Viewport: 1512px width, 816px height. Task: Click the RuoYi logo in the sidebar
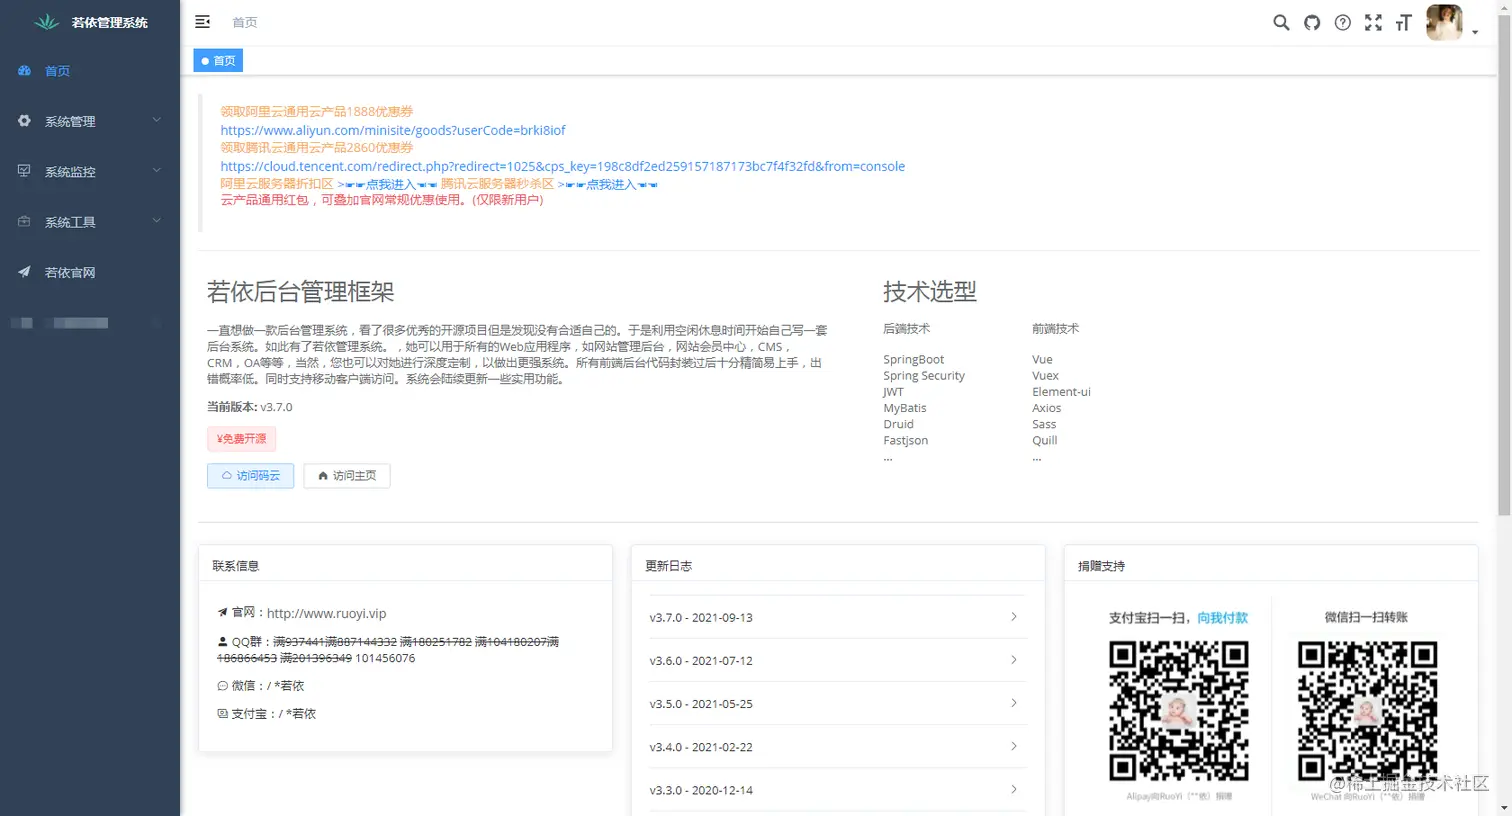[47, 22]
